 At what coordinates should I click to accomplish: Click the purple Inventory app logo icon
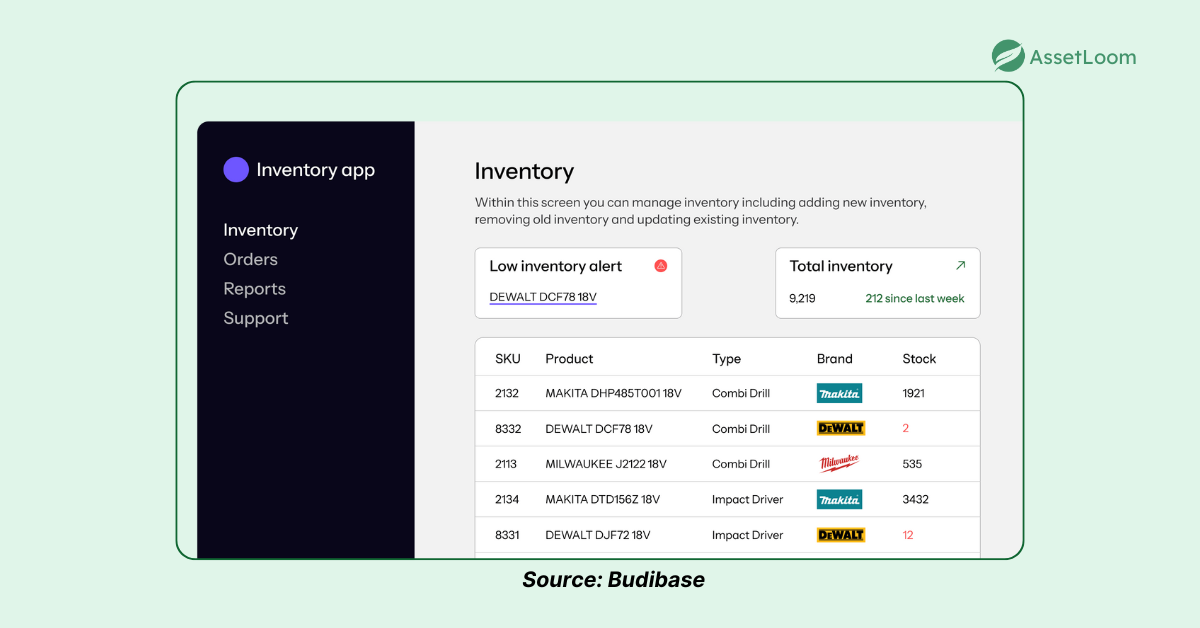(236, 169)
